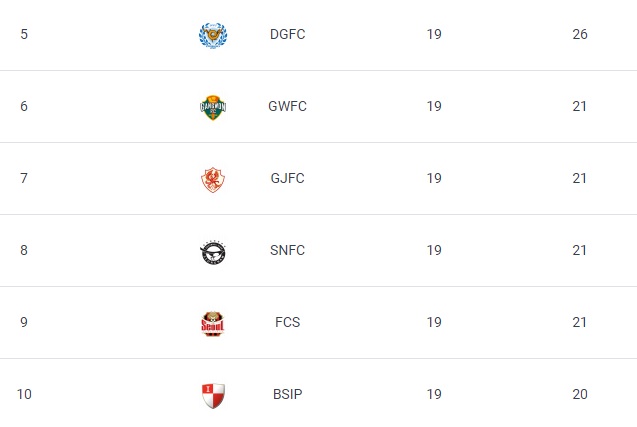Click the GJFC orange phoenix shield crest
This screenshot has height=427, width=637.
pyautogui.click(x=213, y=180)
